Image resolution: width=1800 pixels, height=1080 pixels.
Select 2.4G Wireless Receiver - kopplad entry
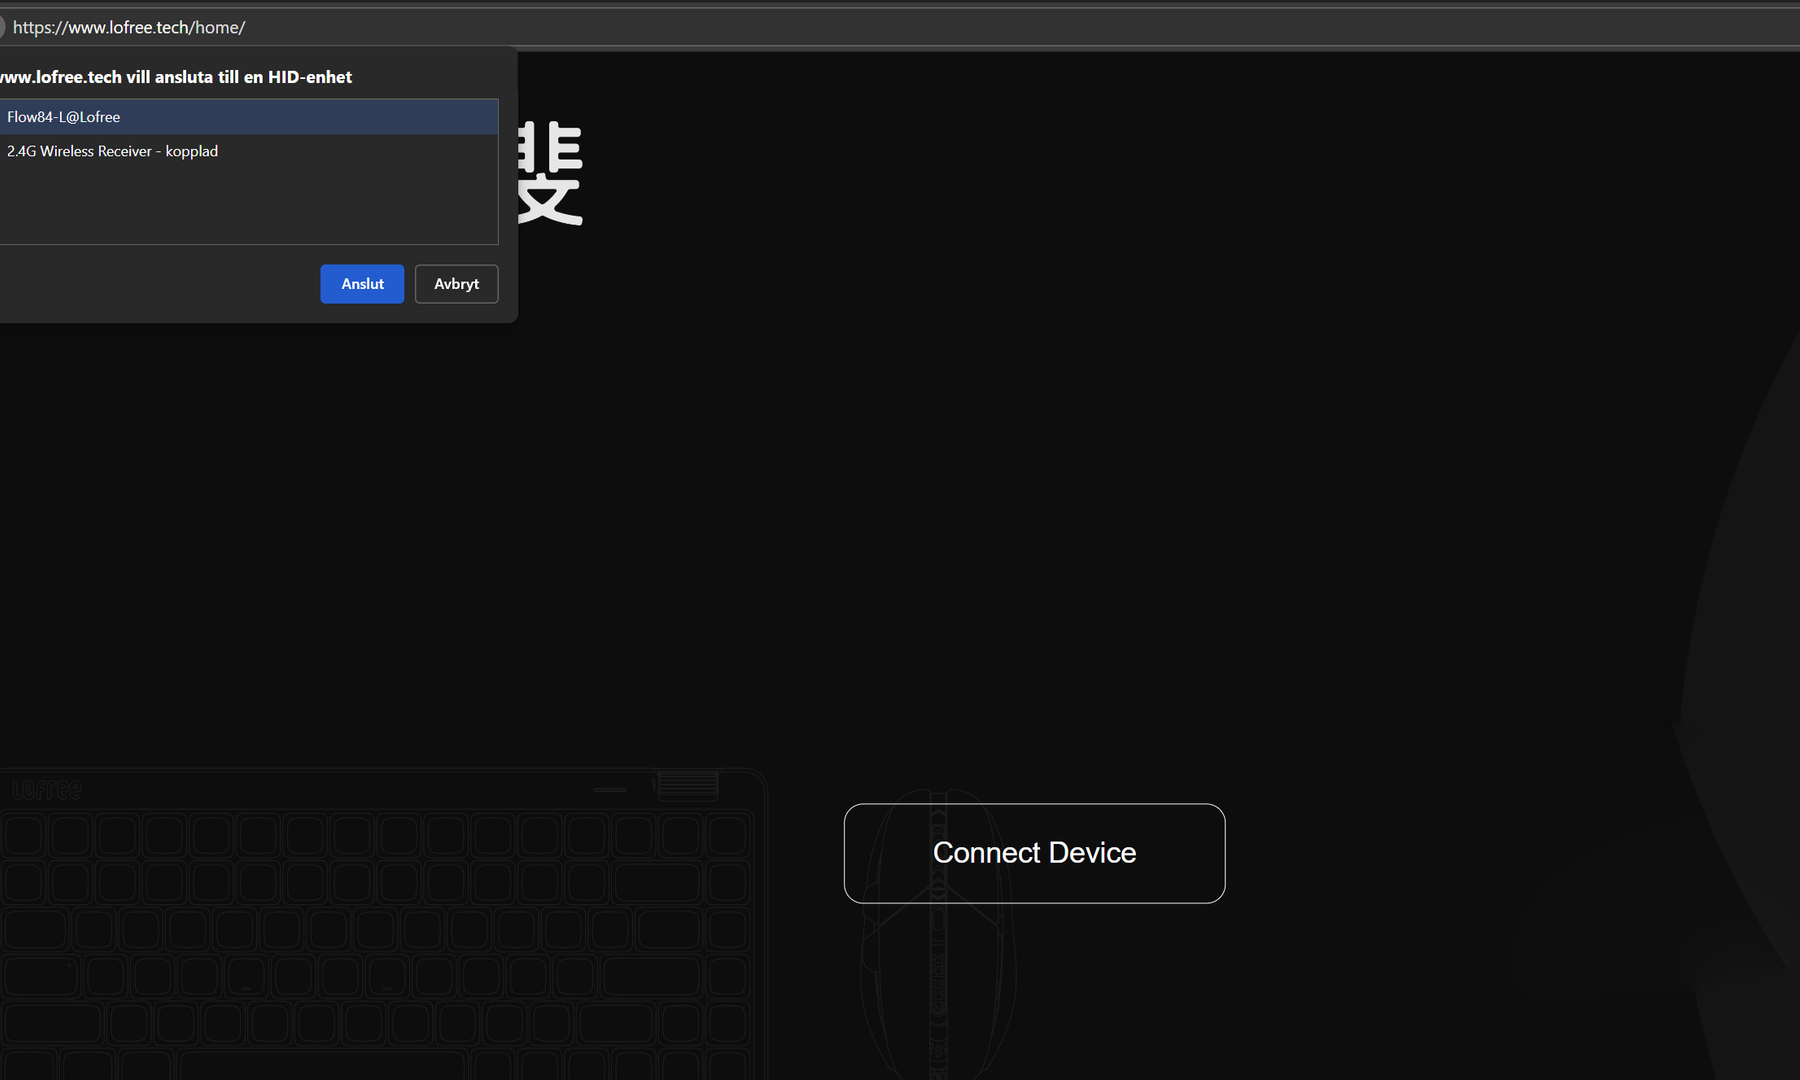(x=249, y=151)
